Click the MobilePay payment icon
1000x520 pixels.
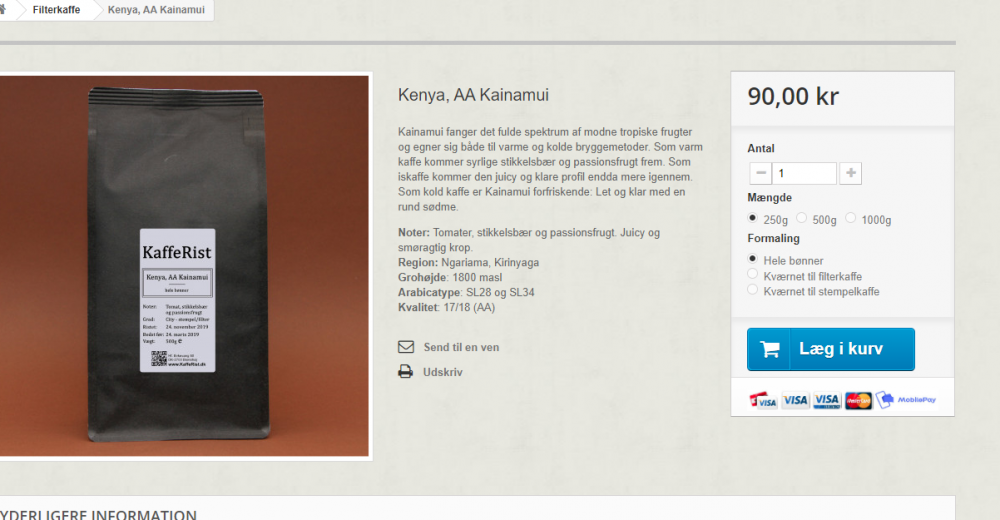click(x=906, y=399)
